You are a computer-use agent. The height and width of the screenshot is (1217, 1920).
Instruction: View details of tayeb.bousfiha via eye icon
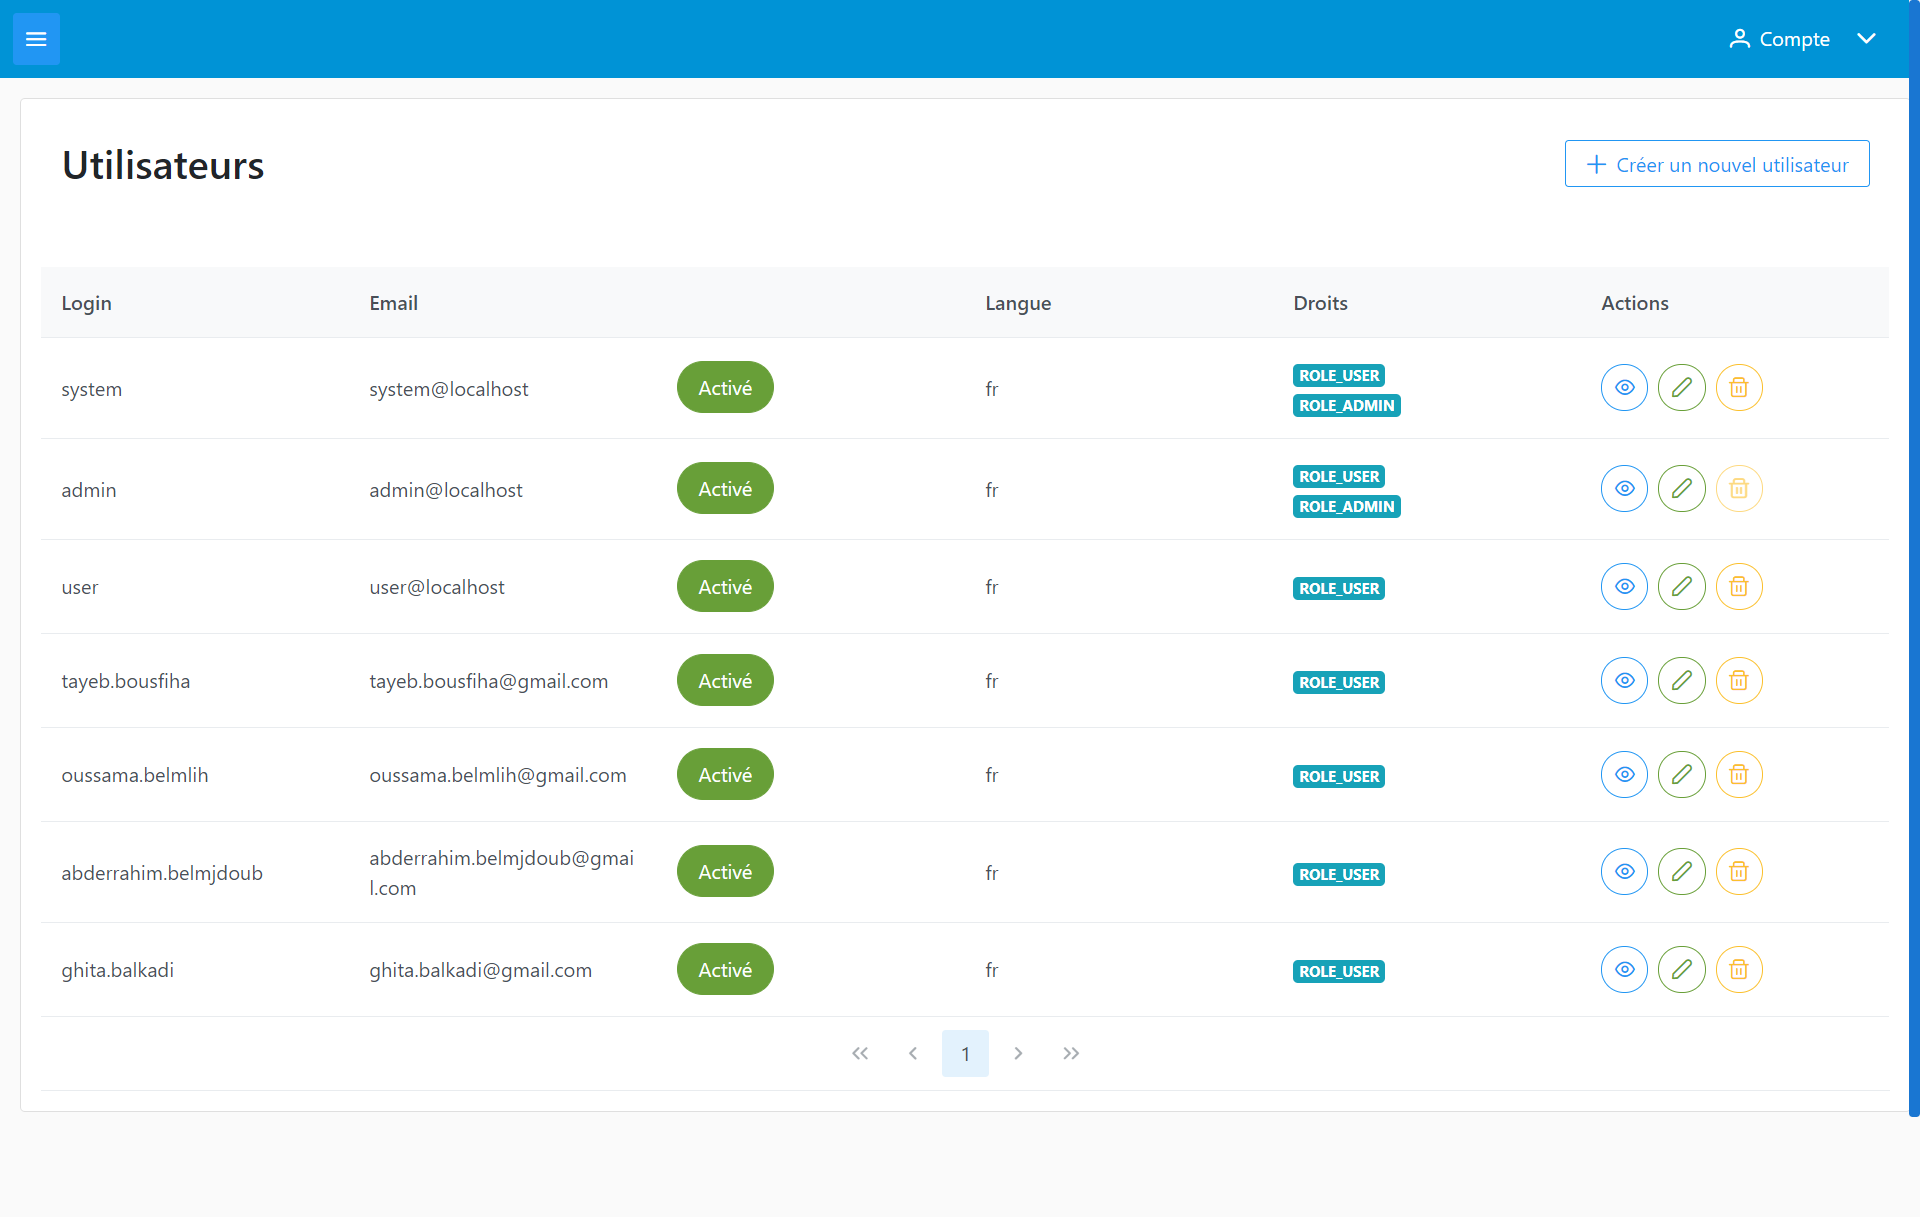[x=1623, y=680]
